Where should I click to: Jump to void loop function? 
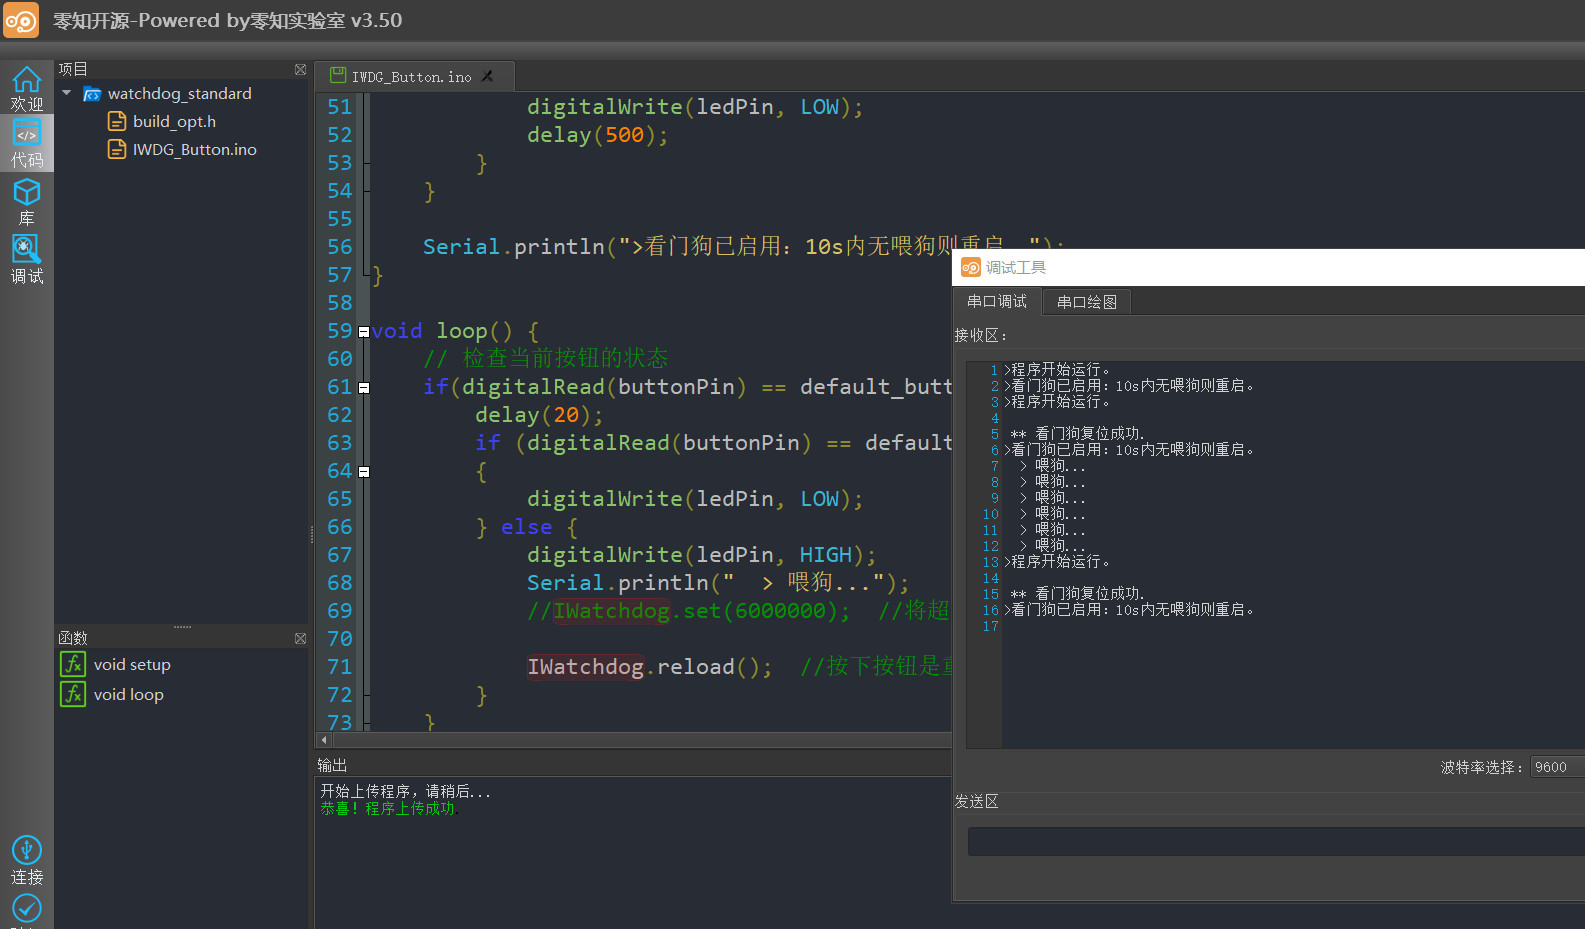[x=128, y=695]
